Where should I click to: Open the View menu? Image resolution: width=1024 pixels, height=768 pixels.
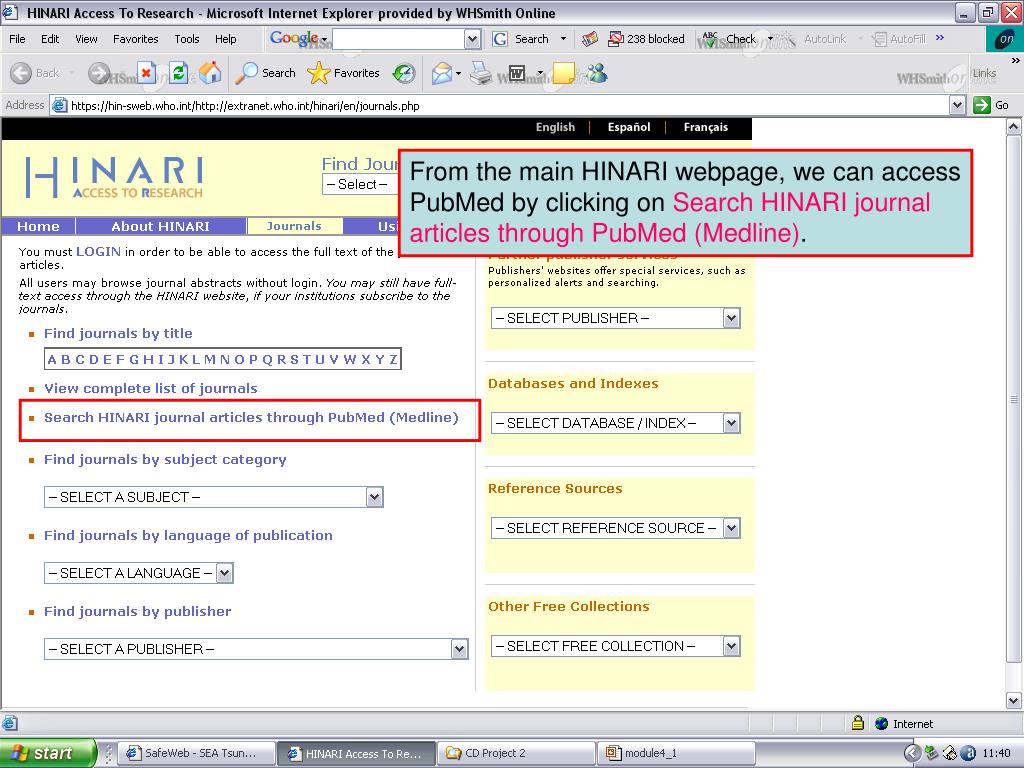point(86,39)
